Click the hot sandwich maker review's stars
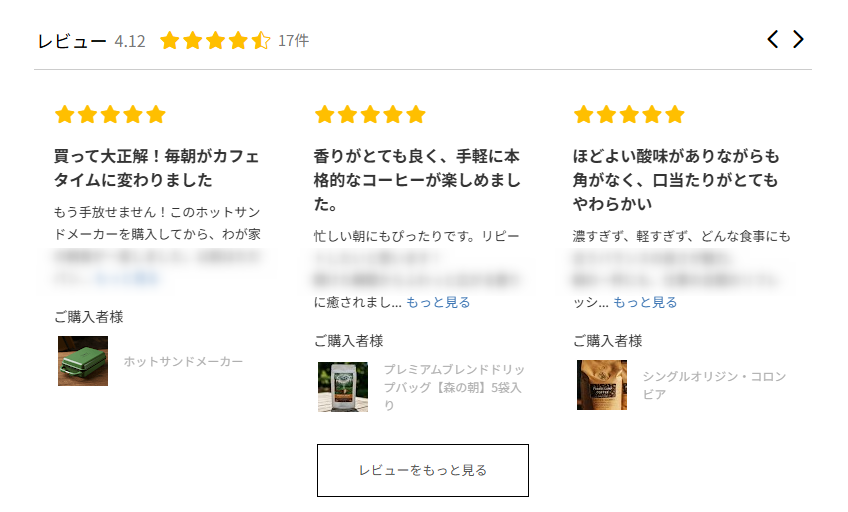The width and height of the screenshot is (848, 512). 110,115
